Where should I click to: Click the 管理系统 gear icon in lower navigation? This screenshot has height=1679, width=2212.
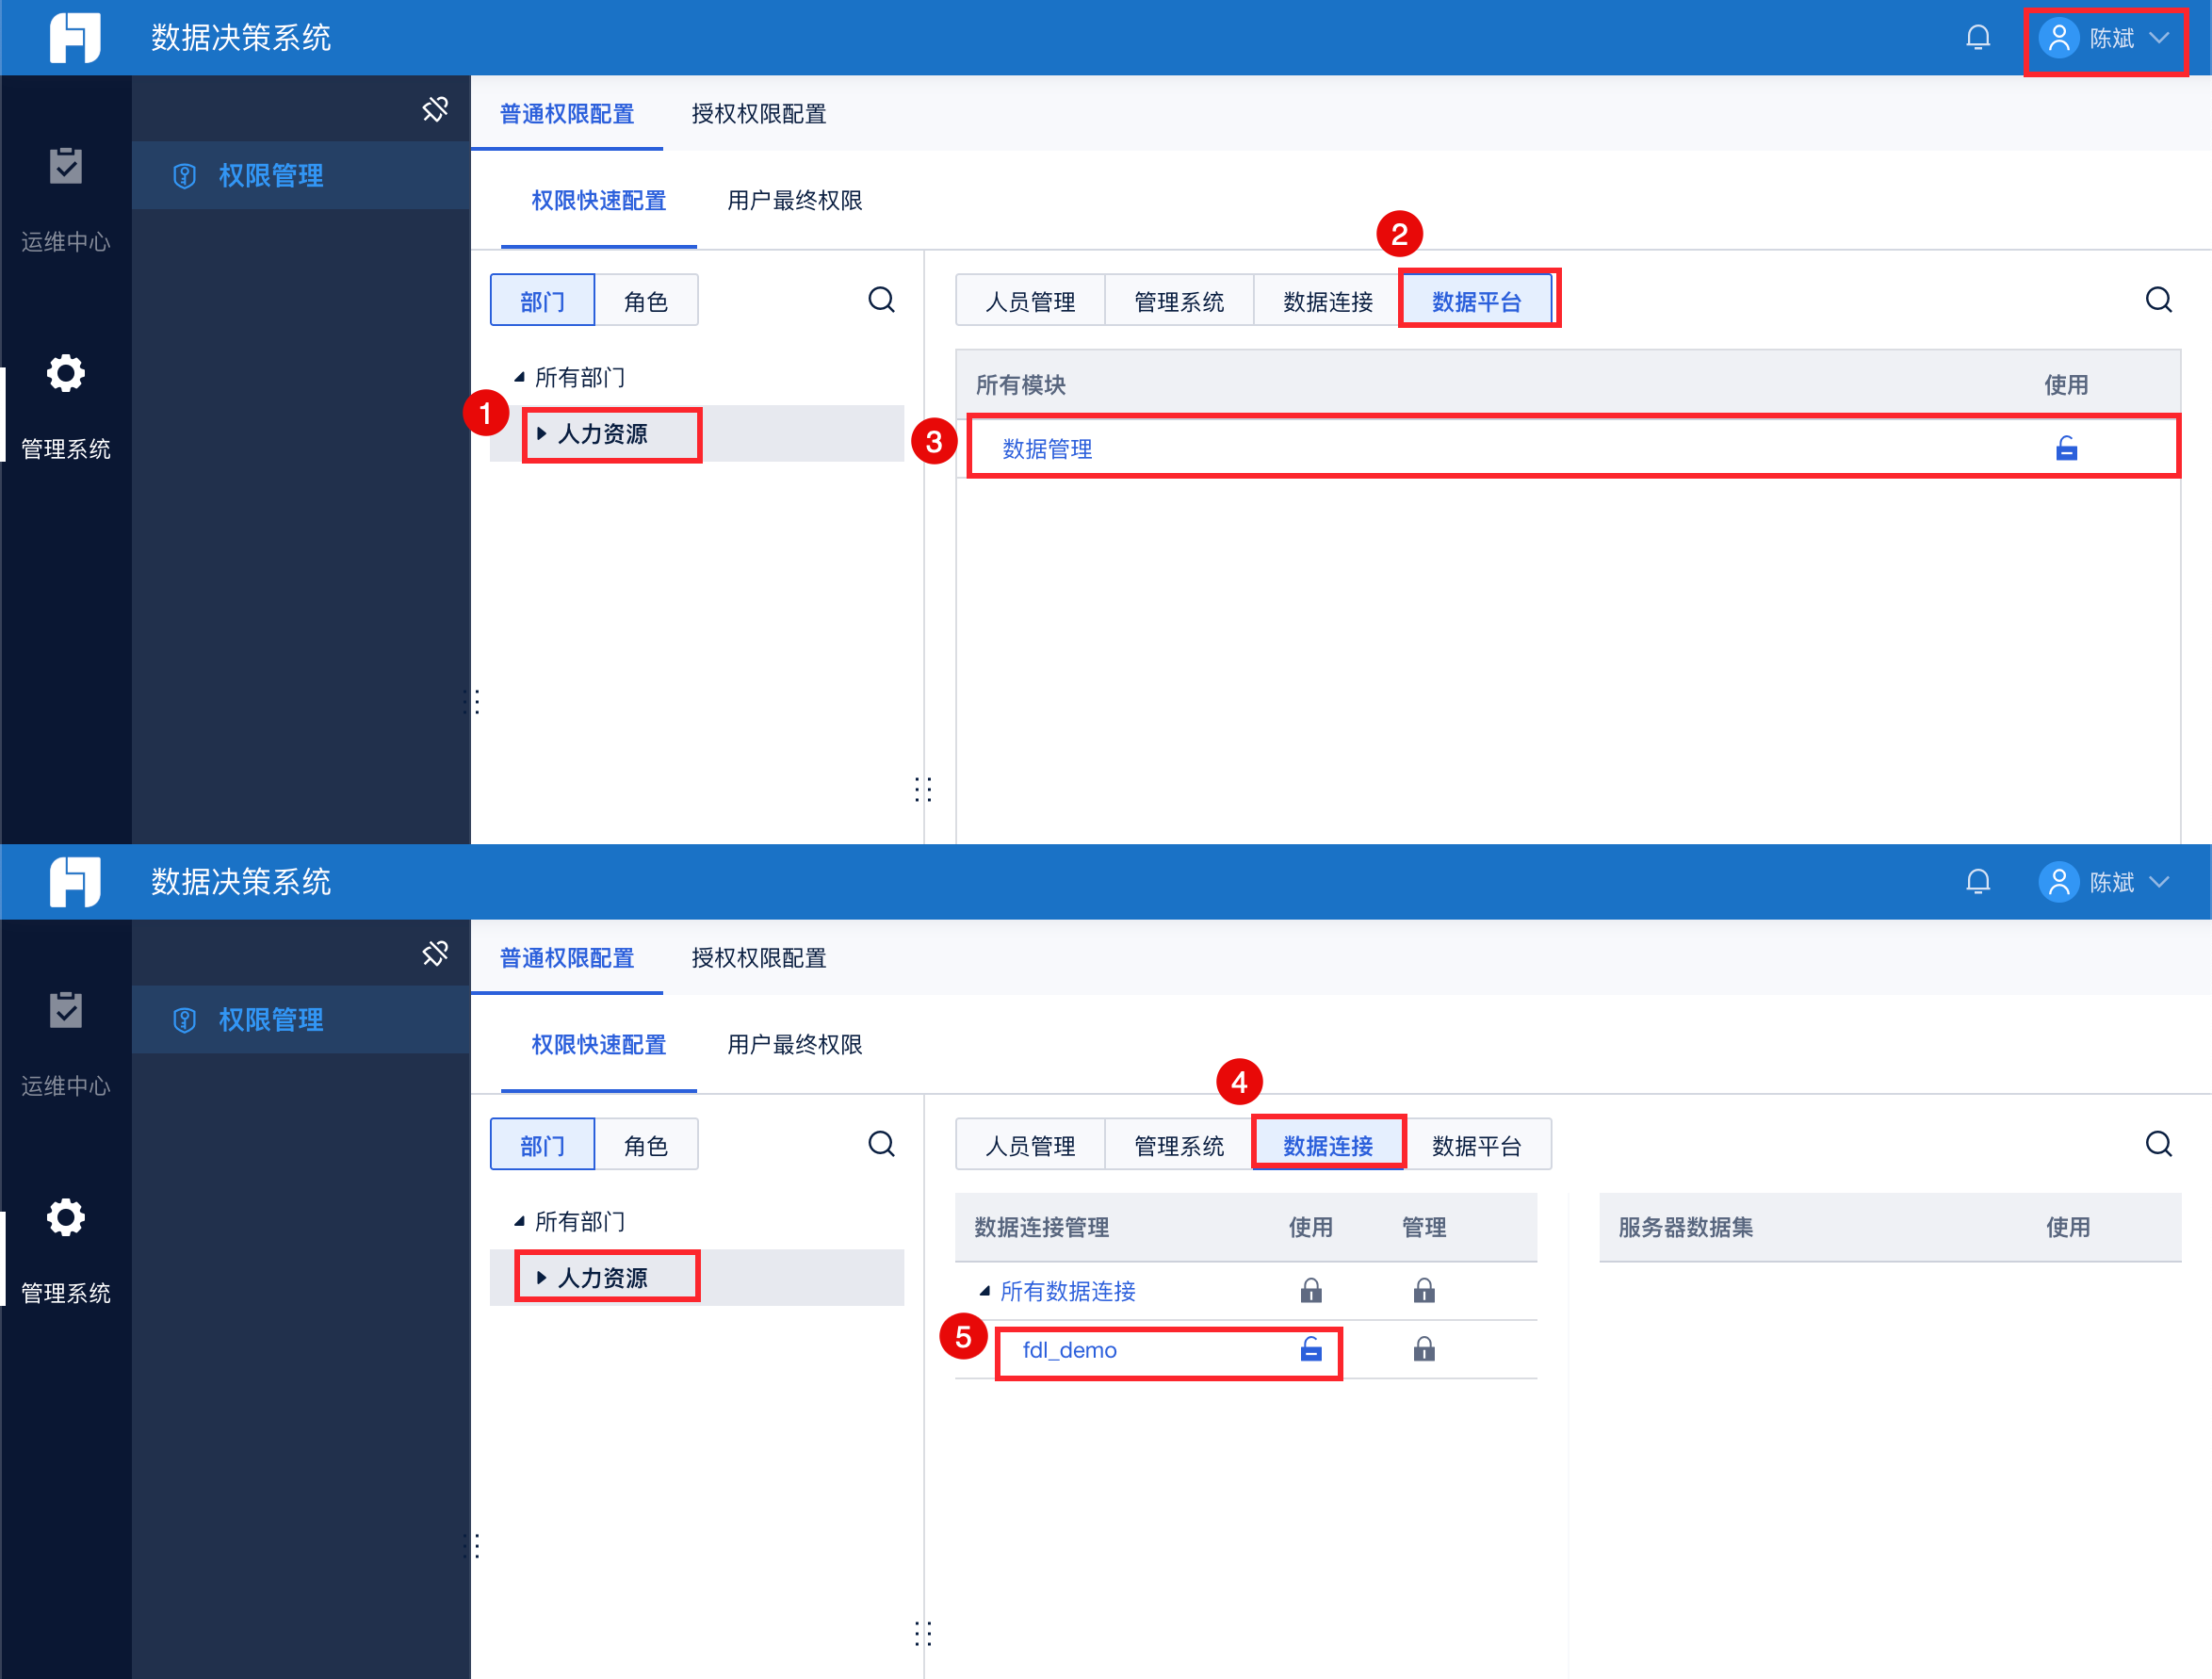coord(66,1217)
